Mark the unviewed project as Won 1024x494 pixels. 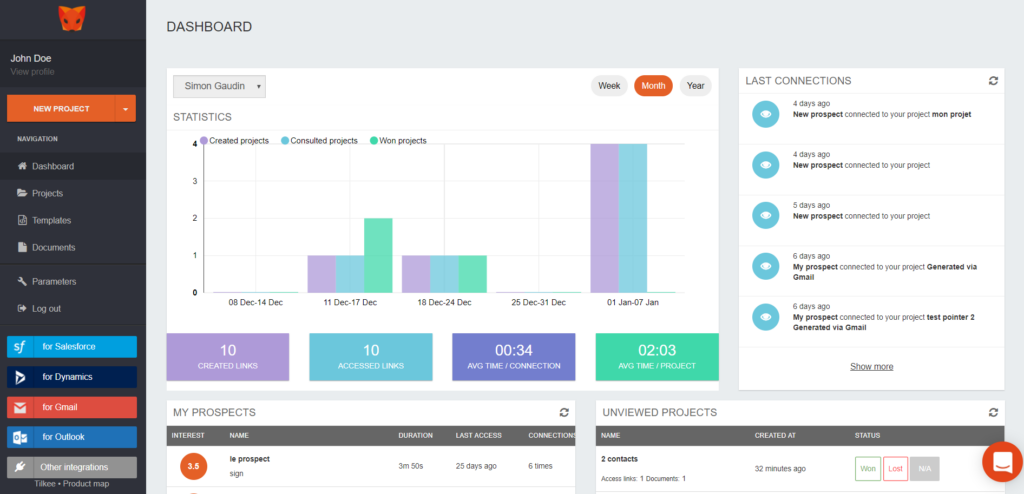tap(866, 468)
